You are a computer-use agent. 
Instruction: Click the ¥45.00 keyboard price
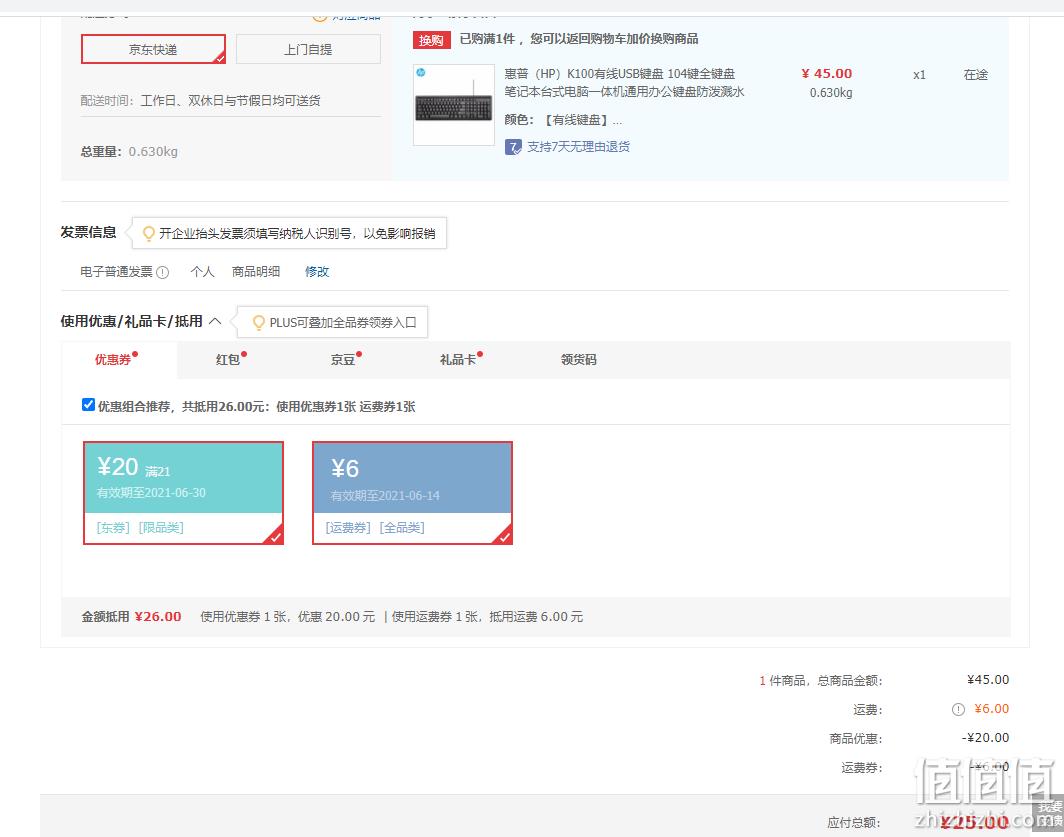(x=826, y=73)
